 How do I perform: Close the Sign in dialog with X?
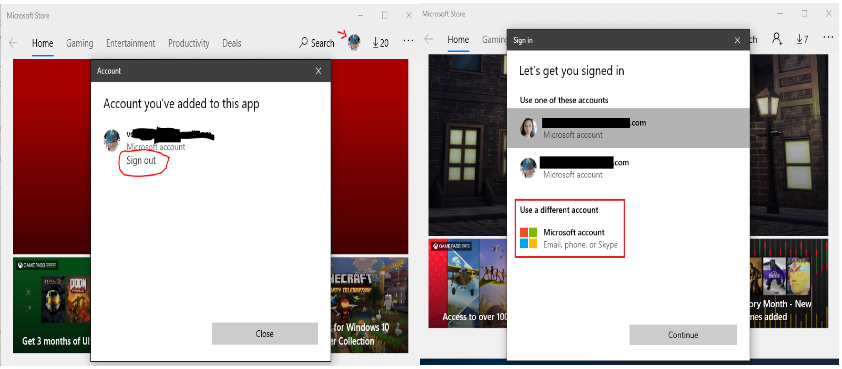(x=737, y=40)
